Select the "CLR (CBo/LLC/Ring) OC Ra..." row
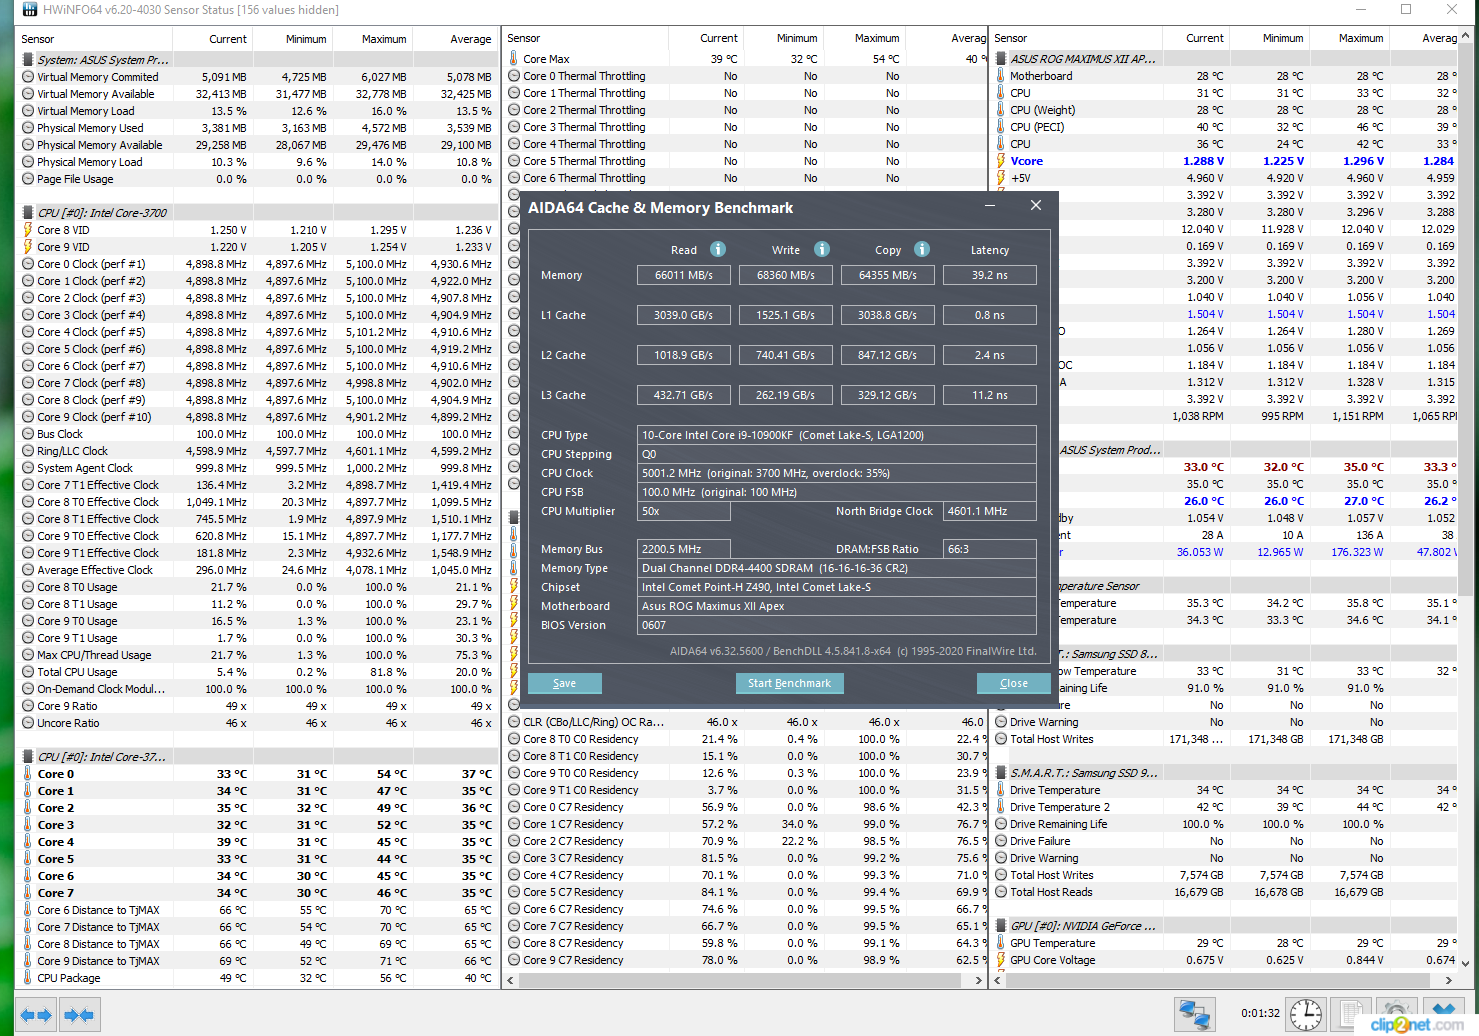Image resolution: width=1479 pixels, height=1036 pixels. pos(745,722)
